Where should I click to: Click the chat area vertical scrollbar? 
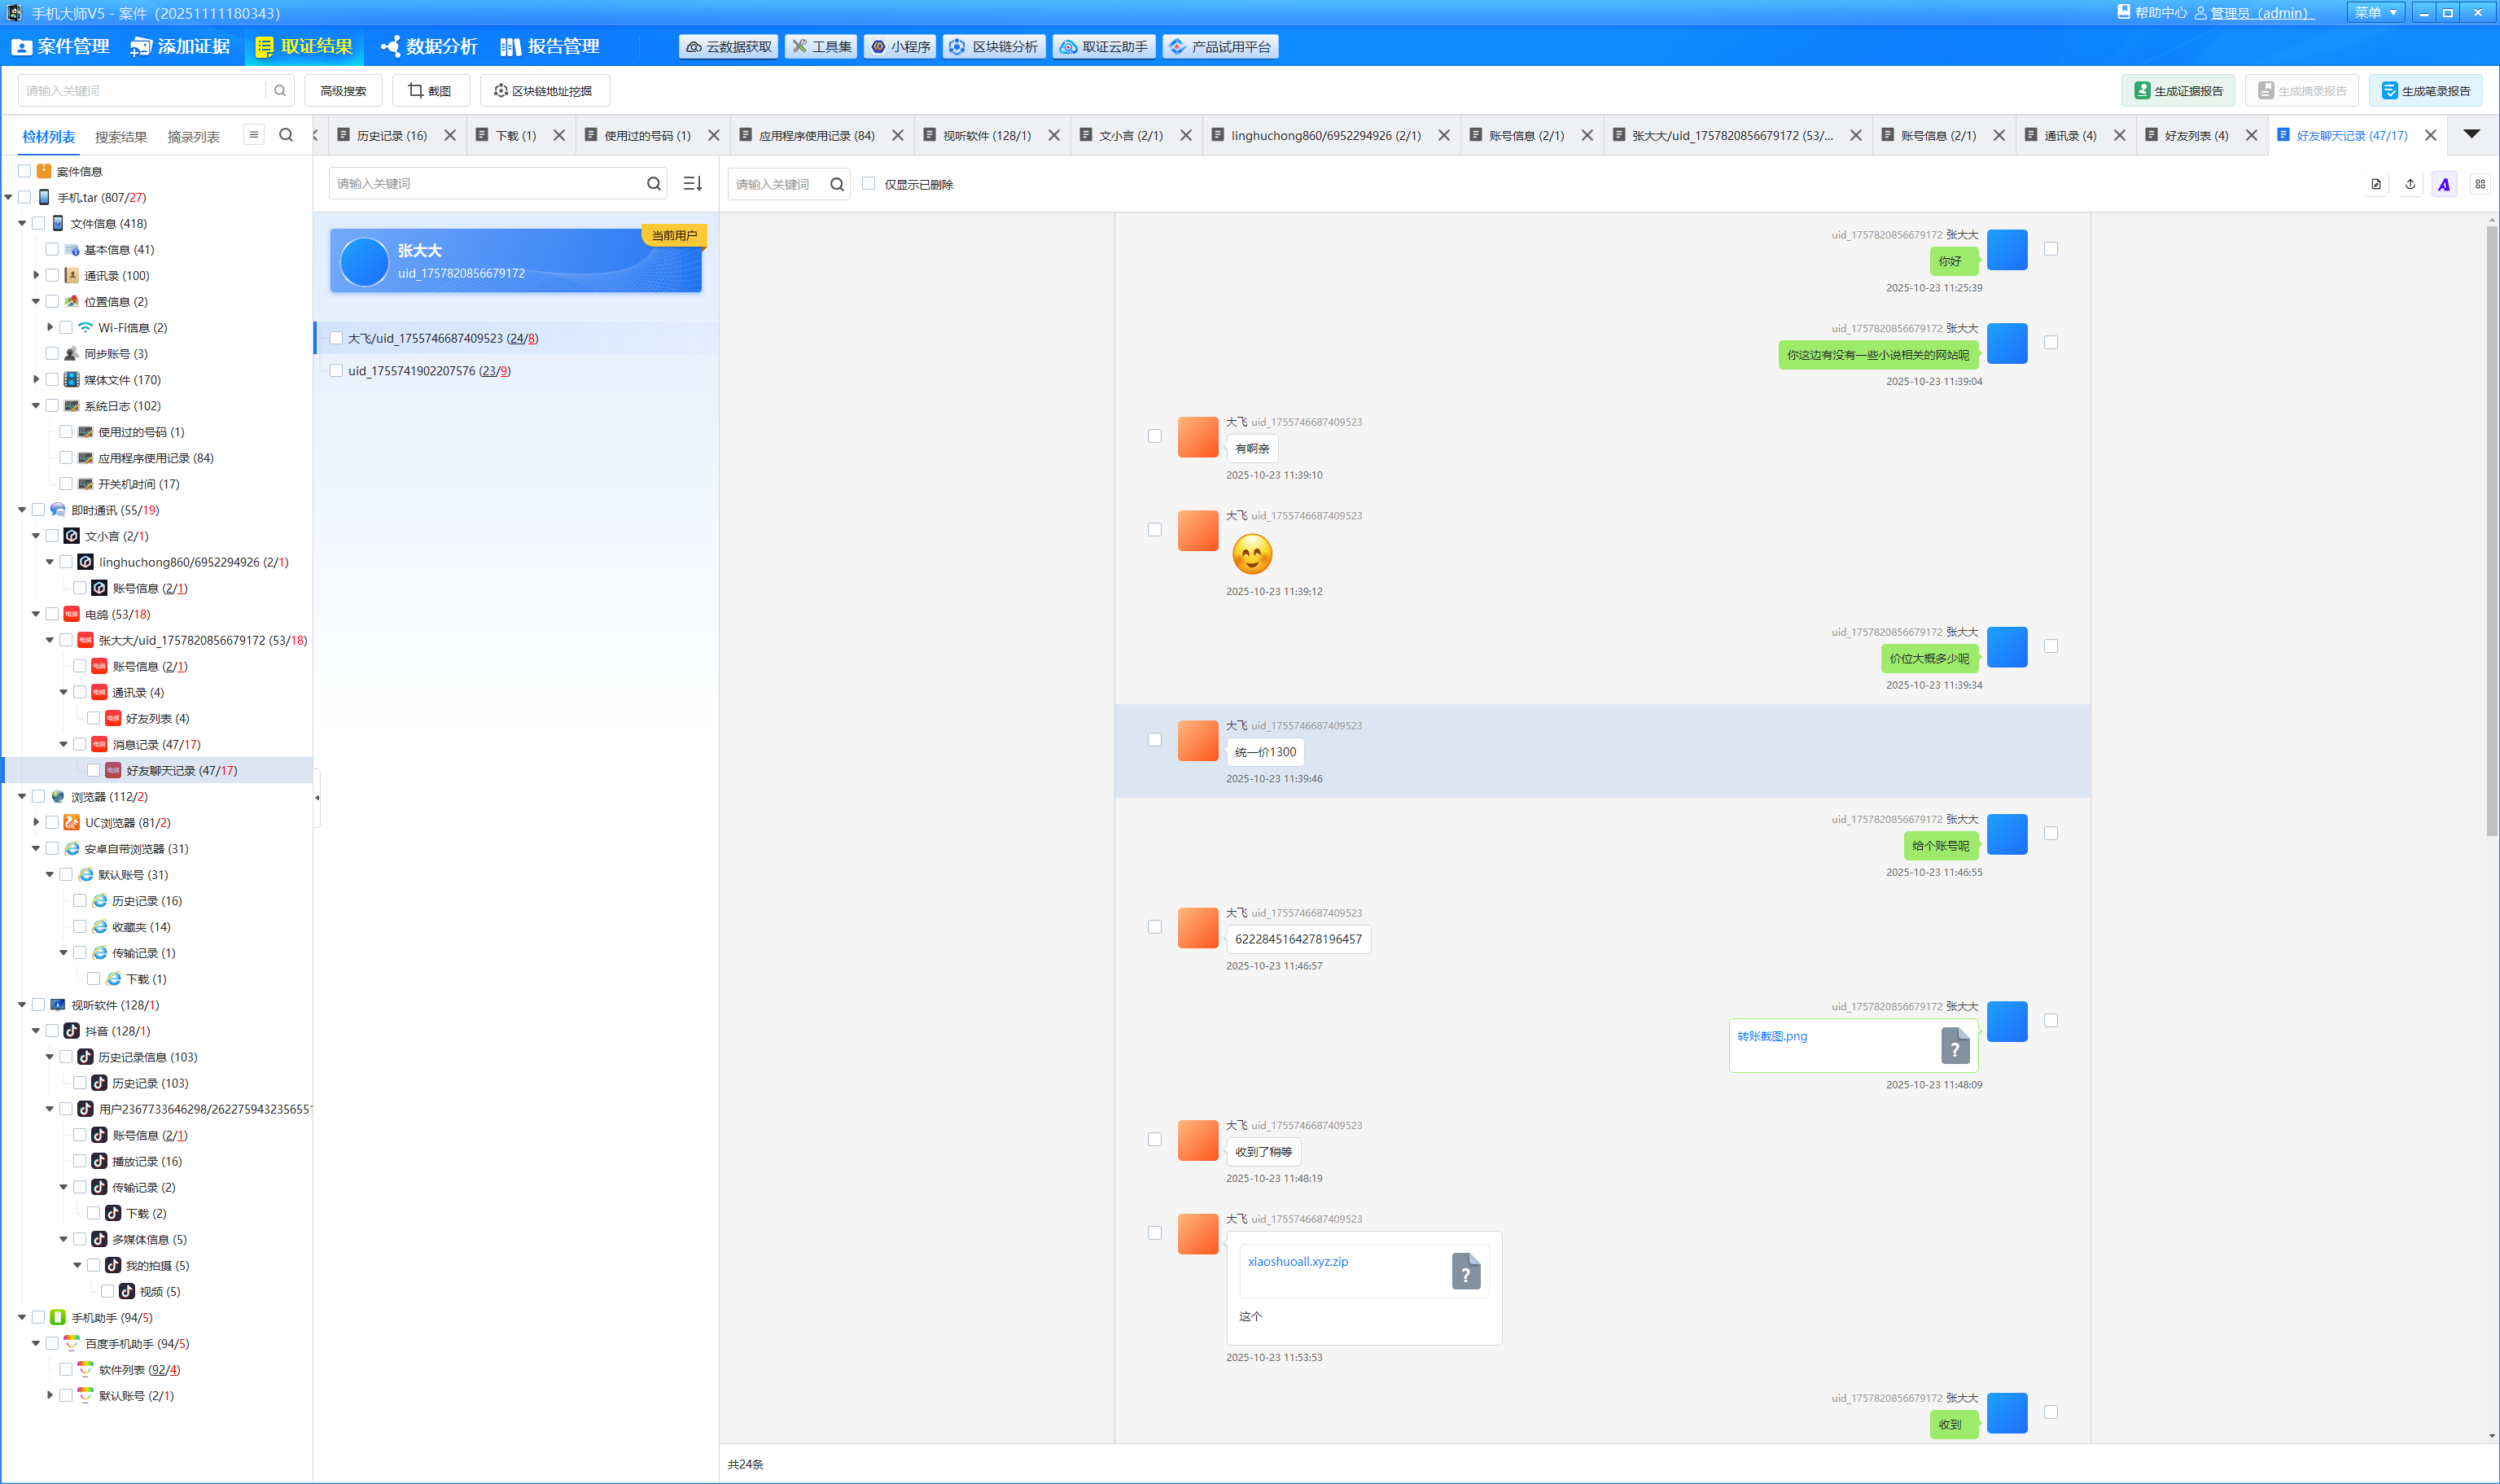[2491, 530]
